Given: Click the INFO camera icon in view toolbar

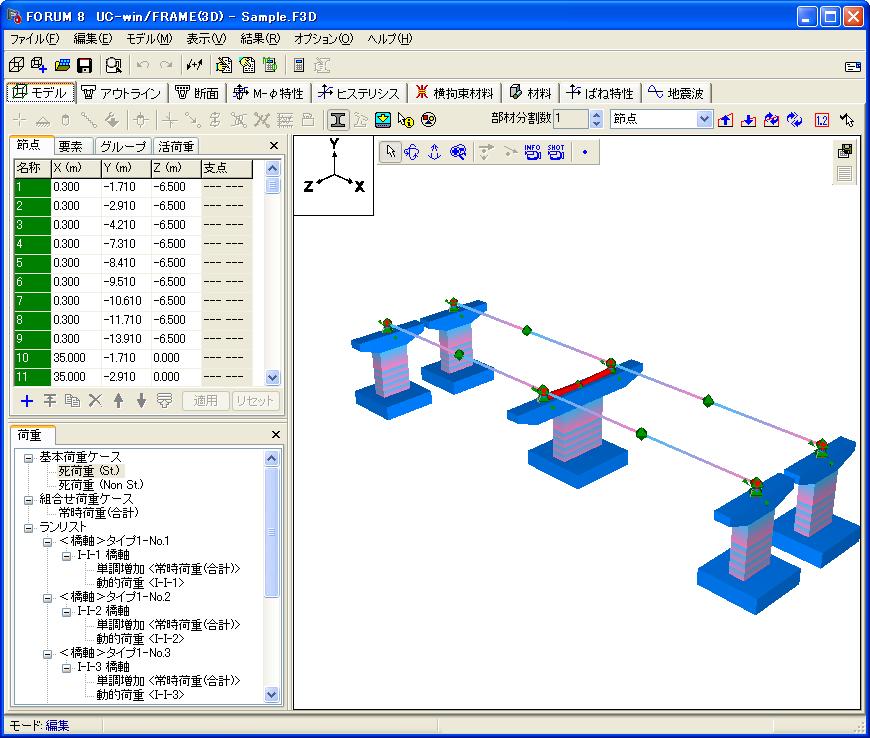Looking at the screenshot, I should point(532,152).
